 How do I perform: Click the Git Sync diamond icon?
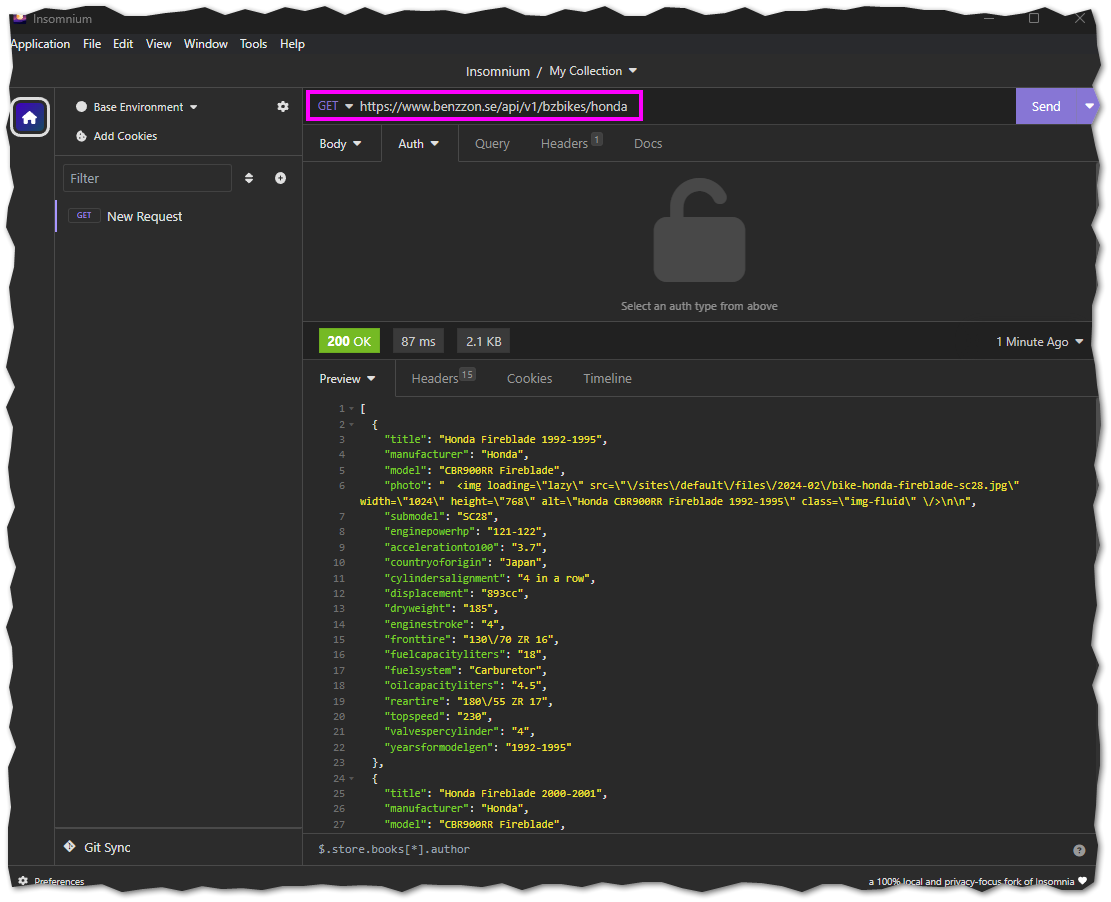(69, 846)
